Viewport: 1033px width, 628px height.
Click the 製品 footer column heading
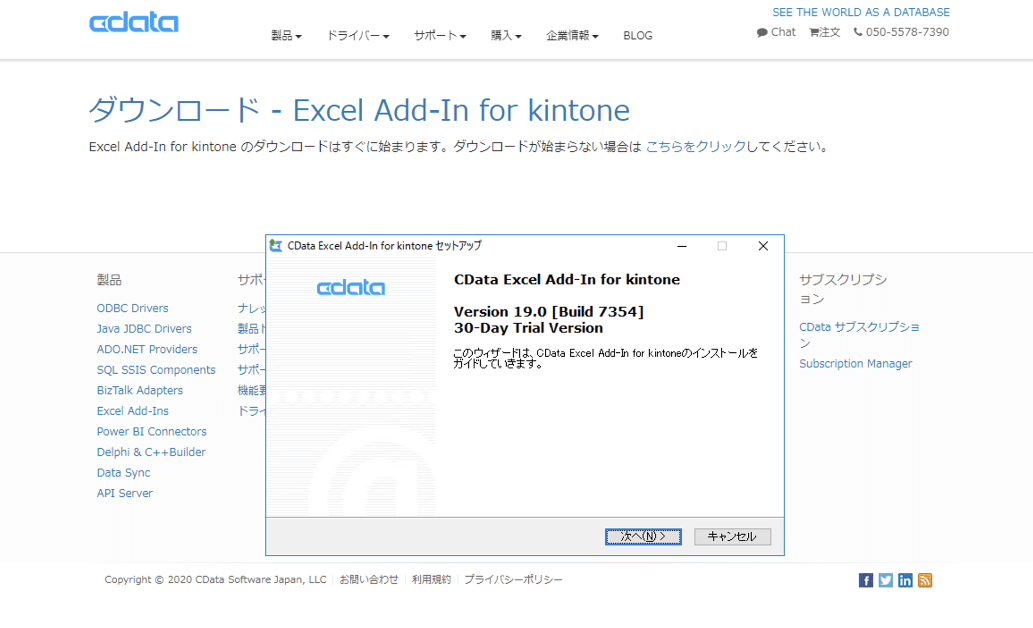[x=109, y=279]
